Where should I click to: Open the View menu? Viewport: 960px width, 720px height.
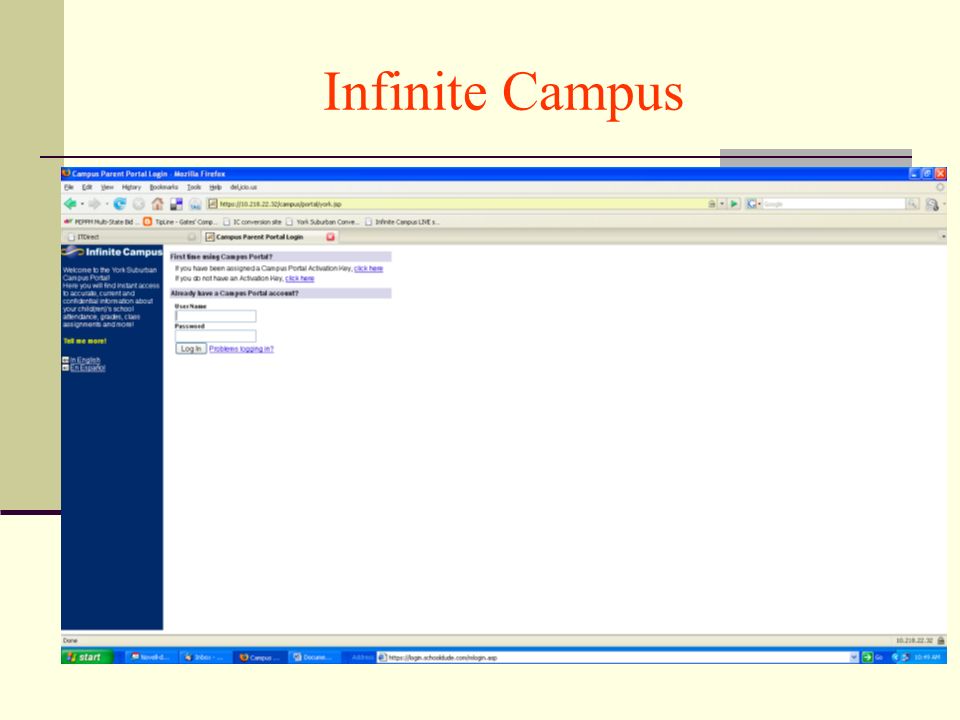(107, 187)
